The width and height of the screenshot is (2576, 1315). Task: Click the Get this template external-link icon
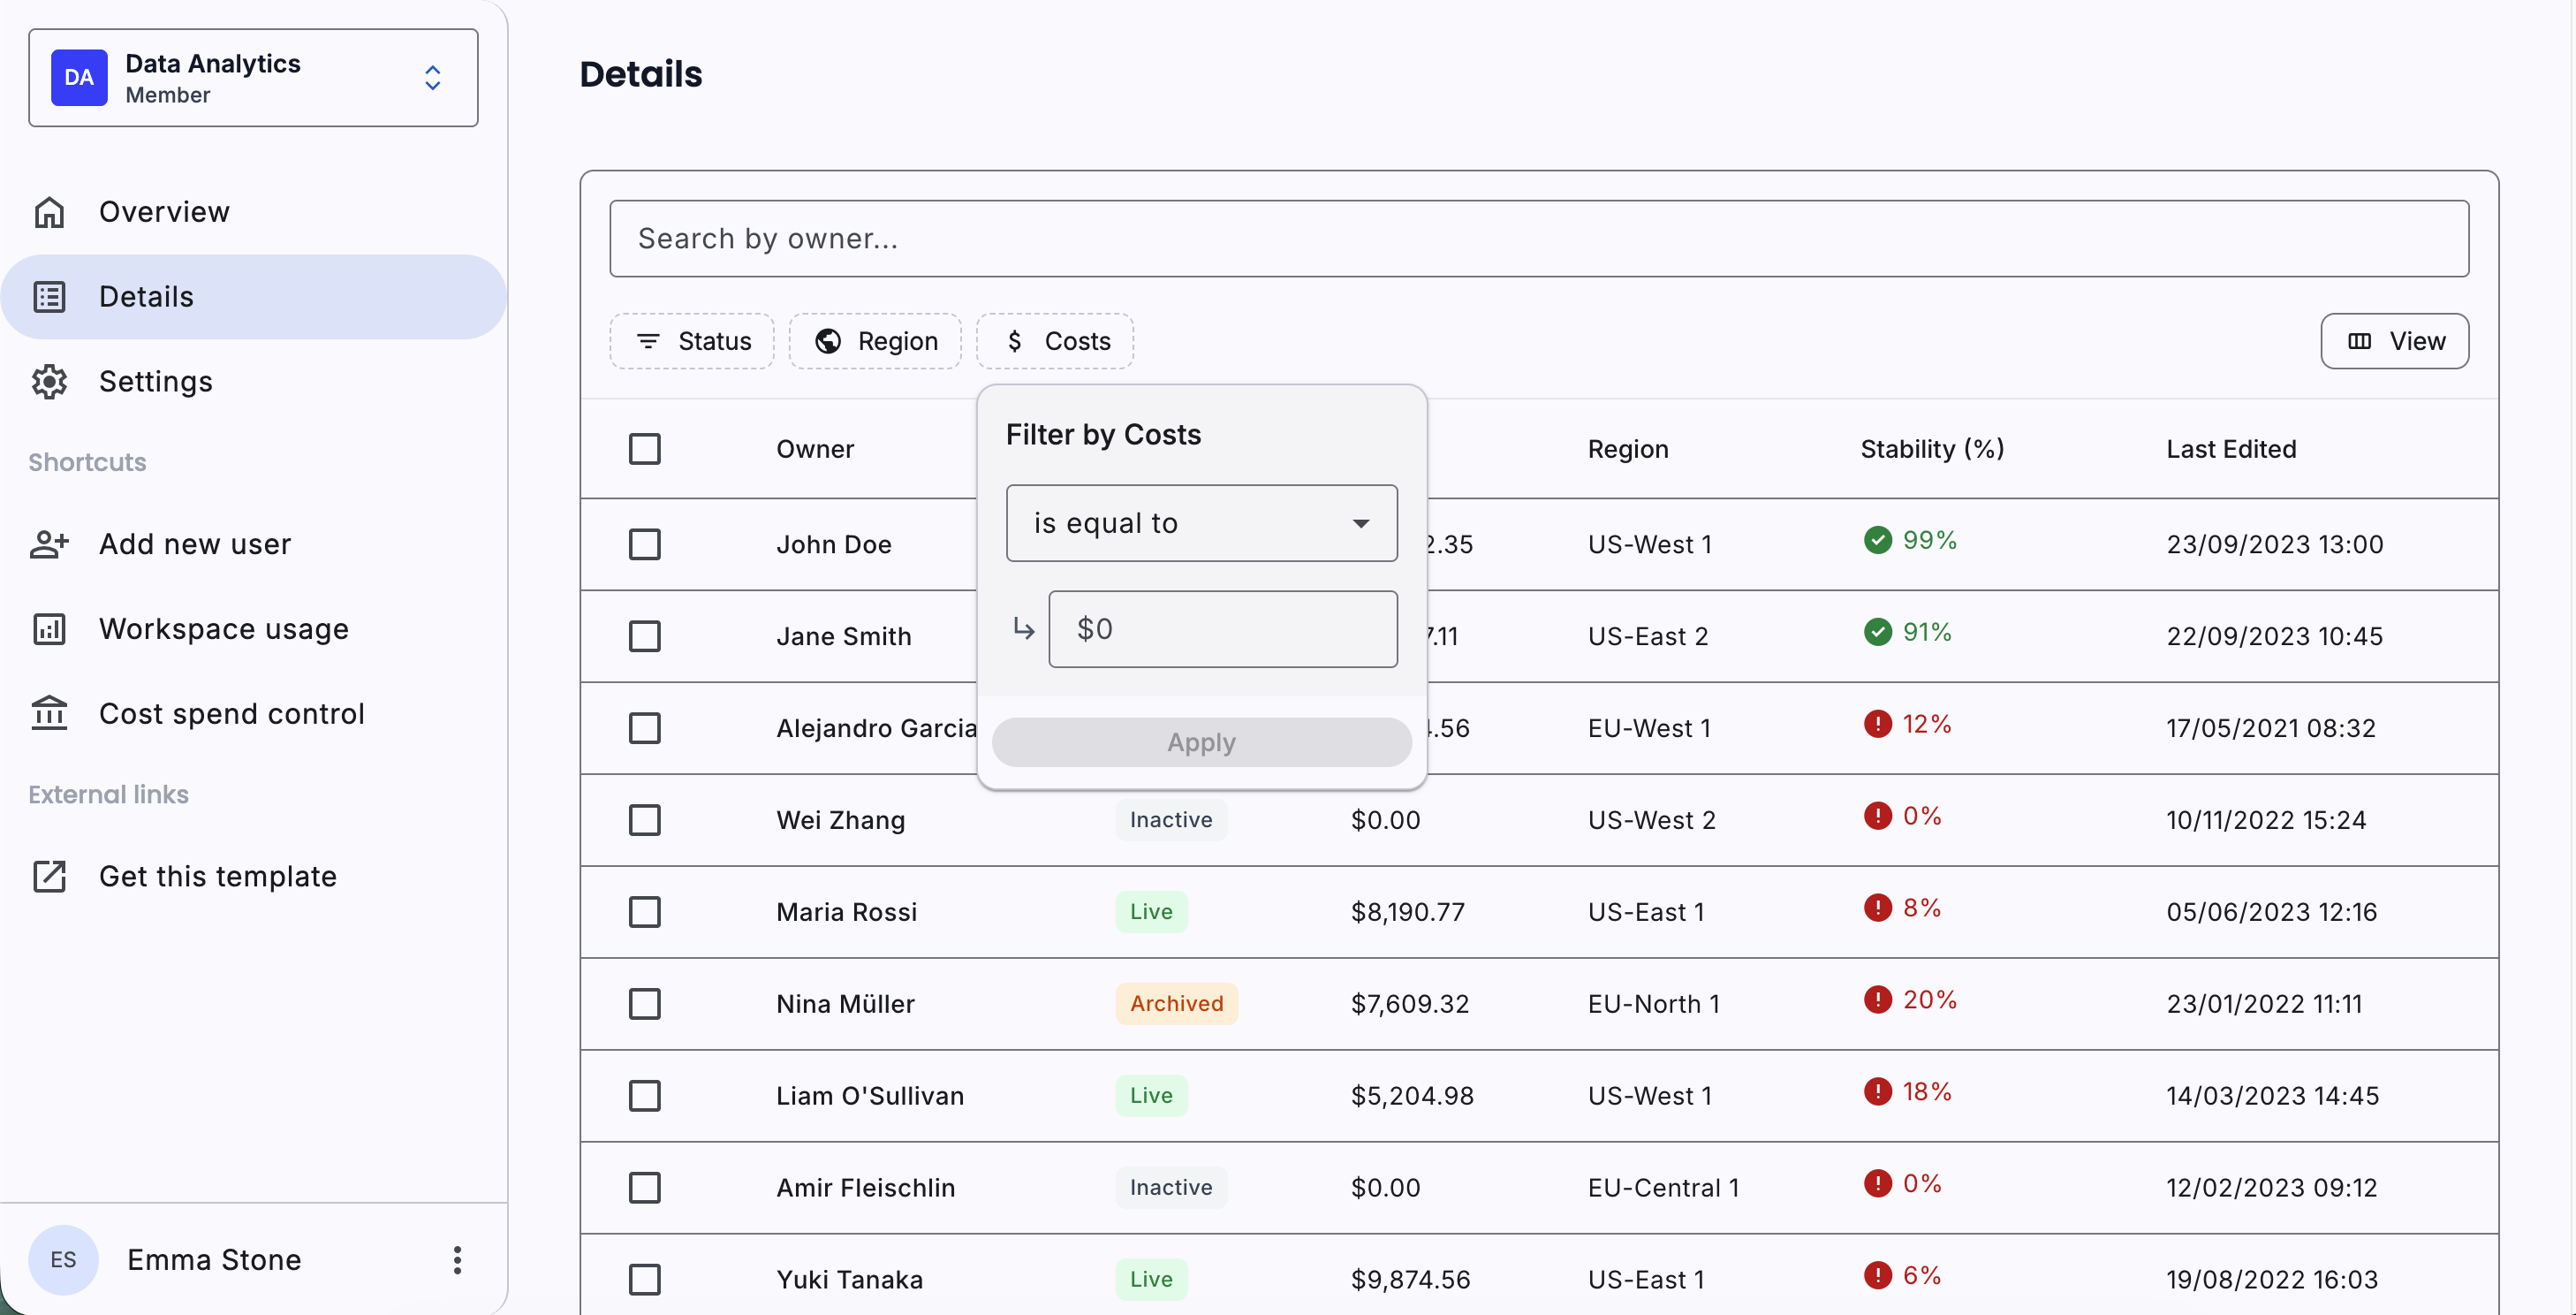tap(49, 876)
